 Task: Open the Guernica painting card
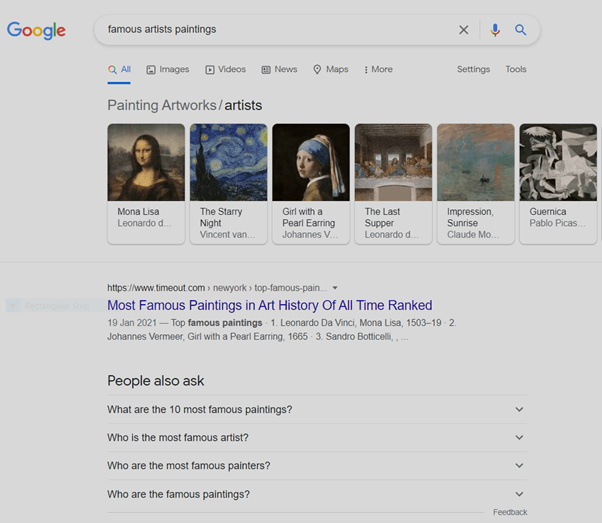click(557, 163)
